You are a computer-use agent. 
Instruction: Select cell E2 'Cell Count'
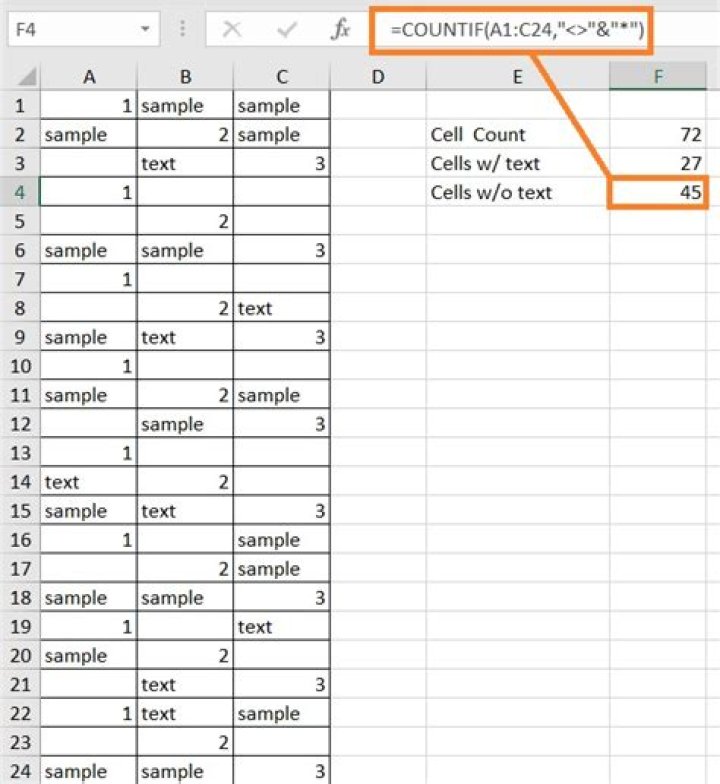518,134
